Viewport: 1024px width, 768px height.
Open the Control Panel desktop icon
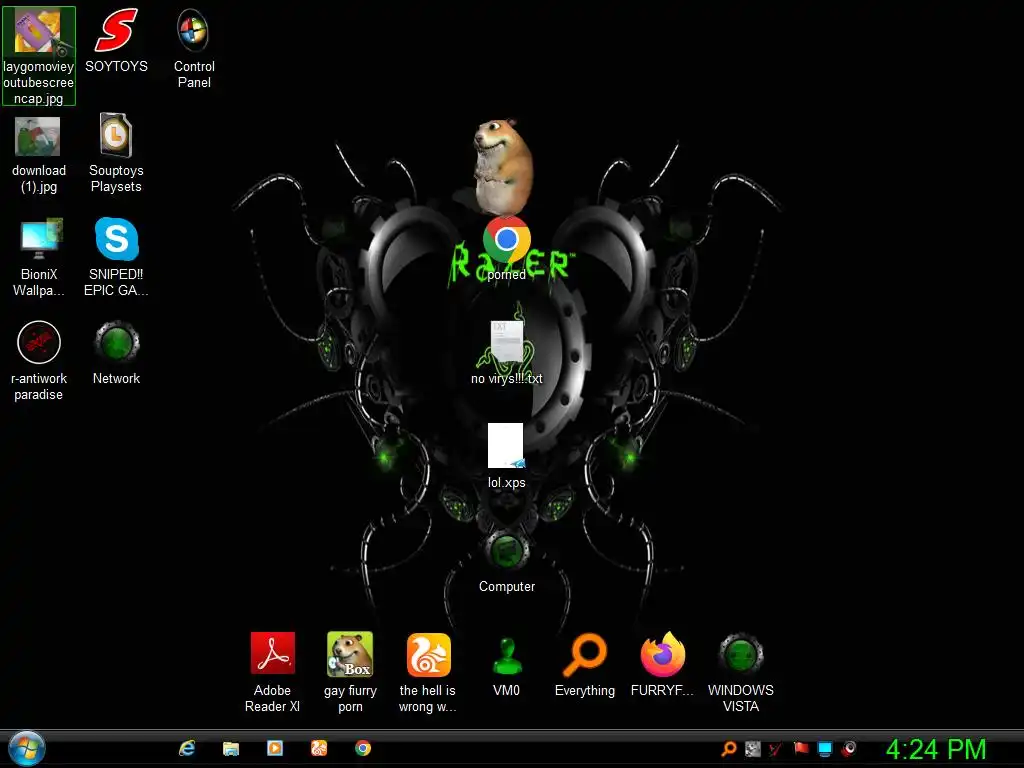pyautogui.click(x=194, y=49)
